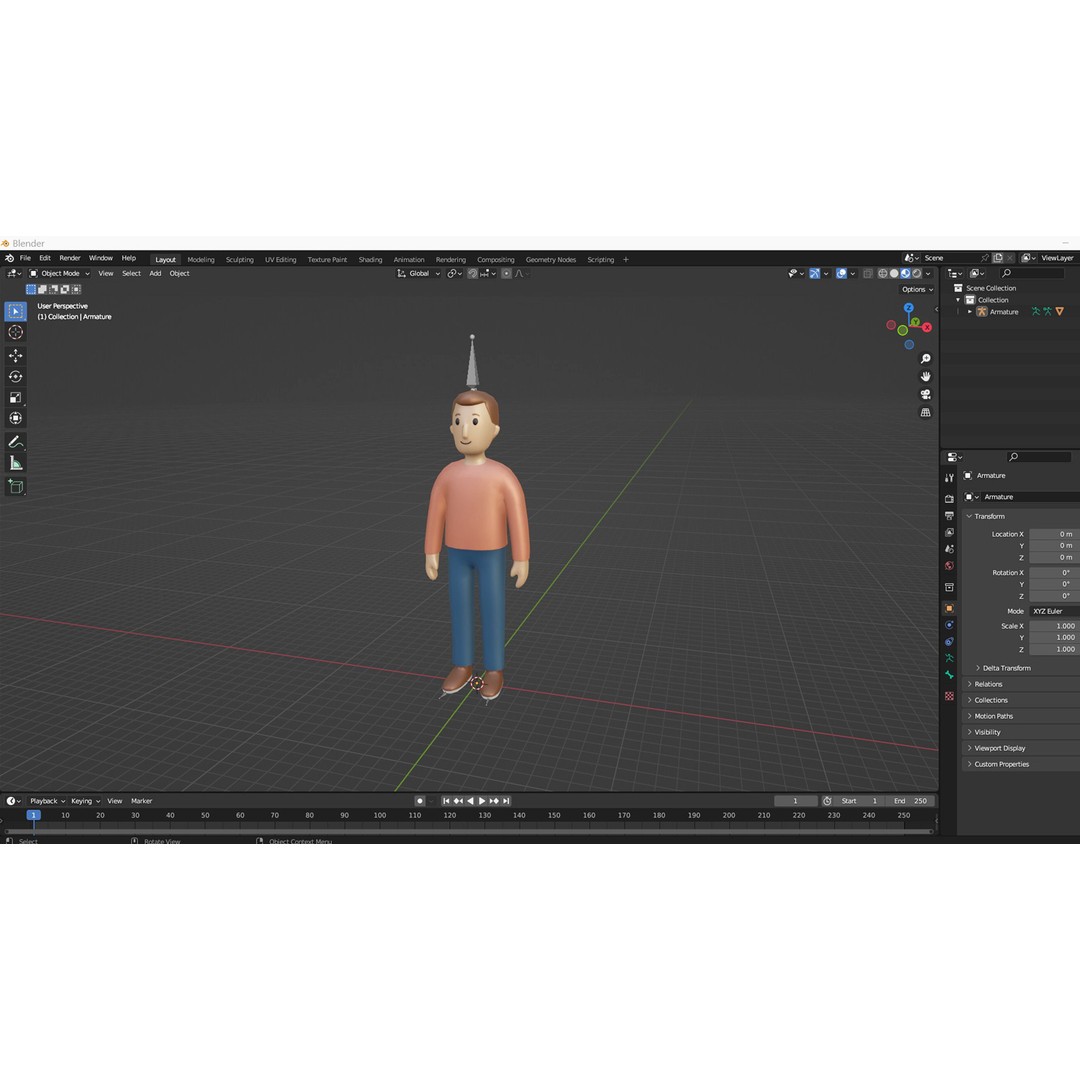Viewport: 1080px width, 1080px height.
Task: Select the Move tool in the viewport toolbar
Action: coord(16,354)
